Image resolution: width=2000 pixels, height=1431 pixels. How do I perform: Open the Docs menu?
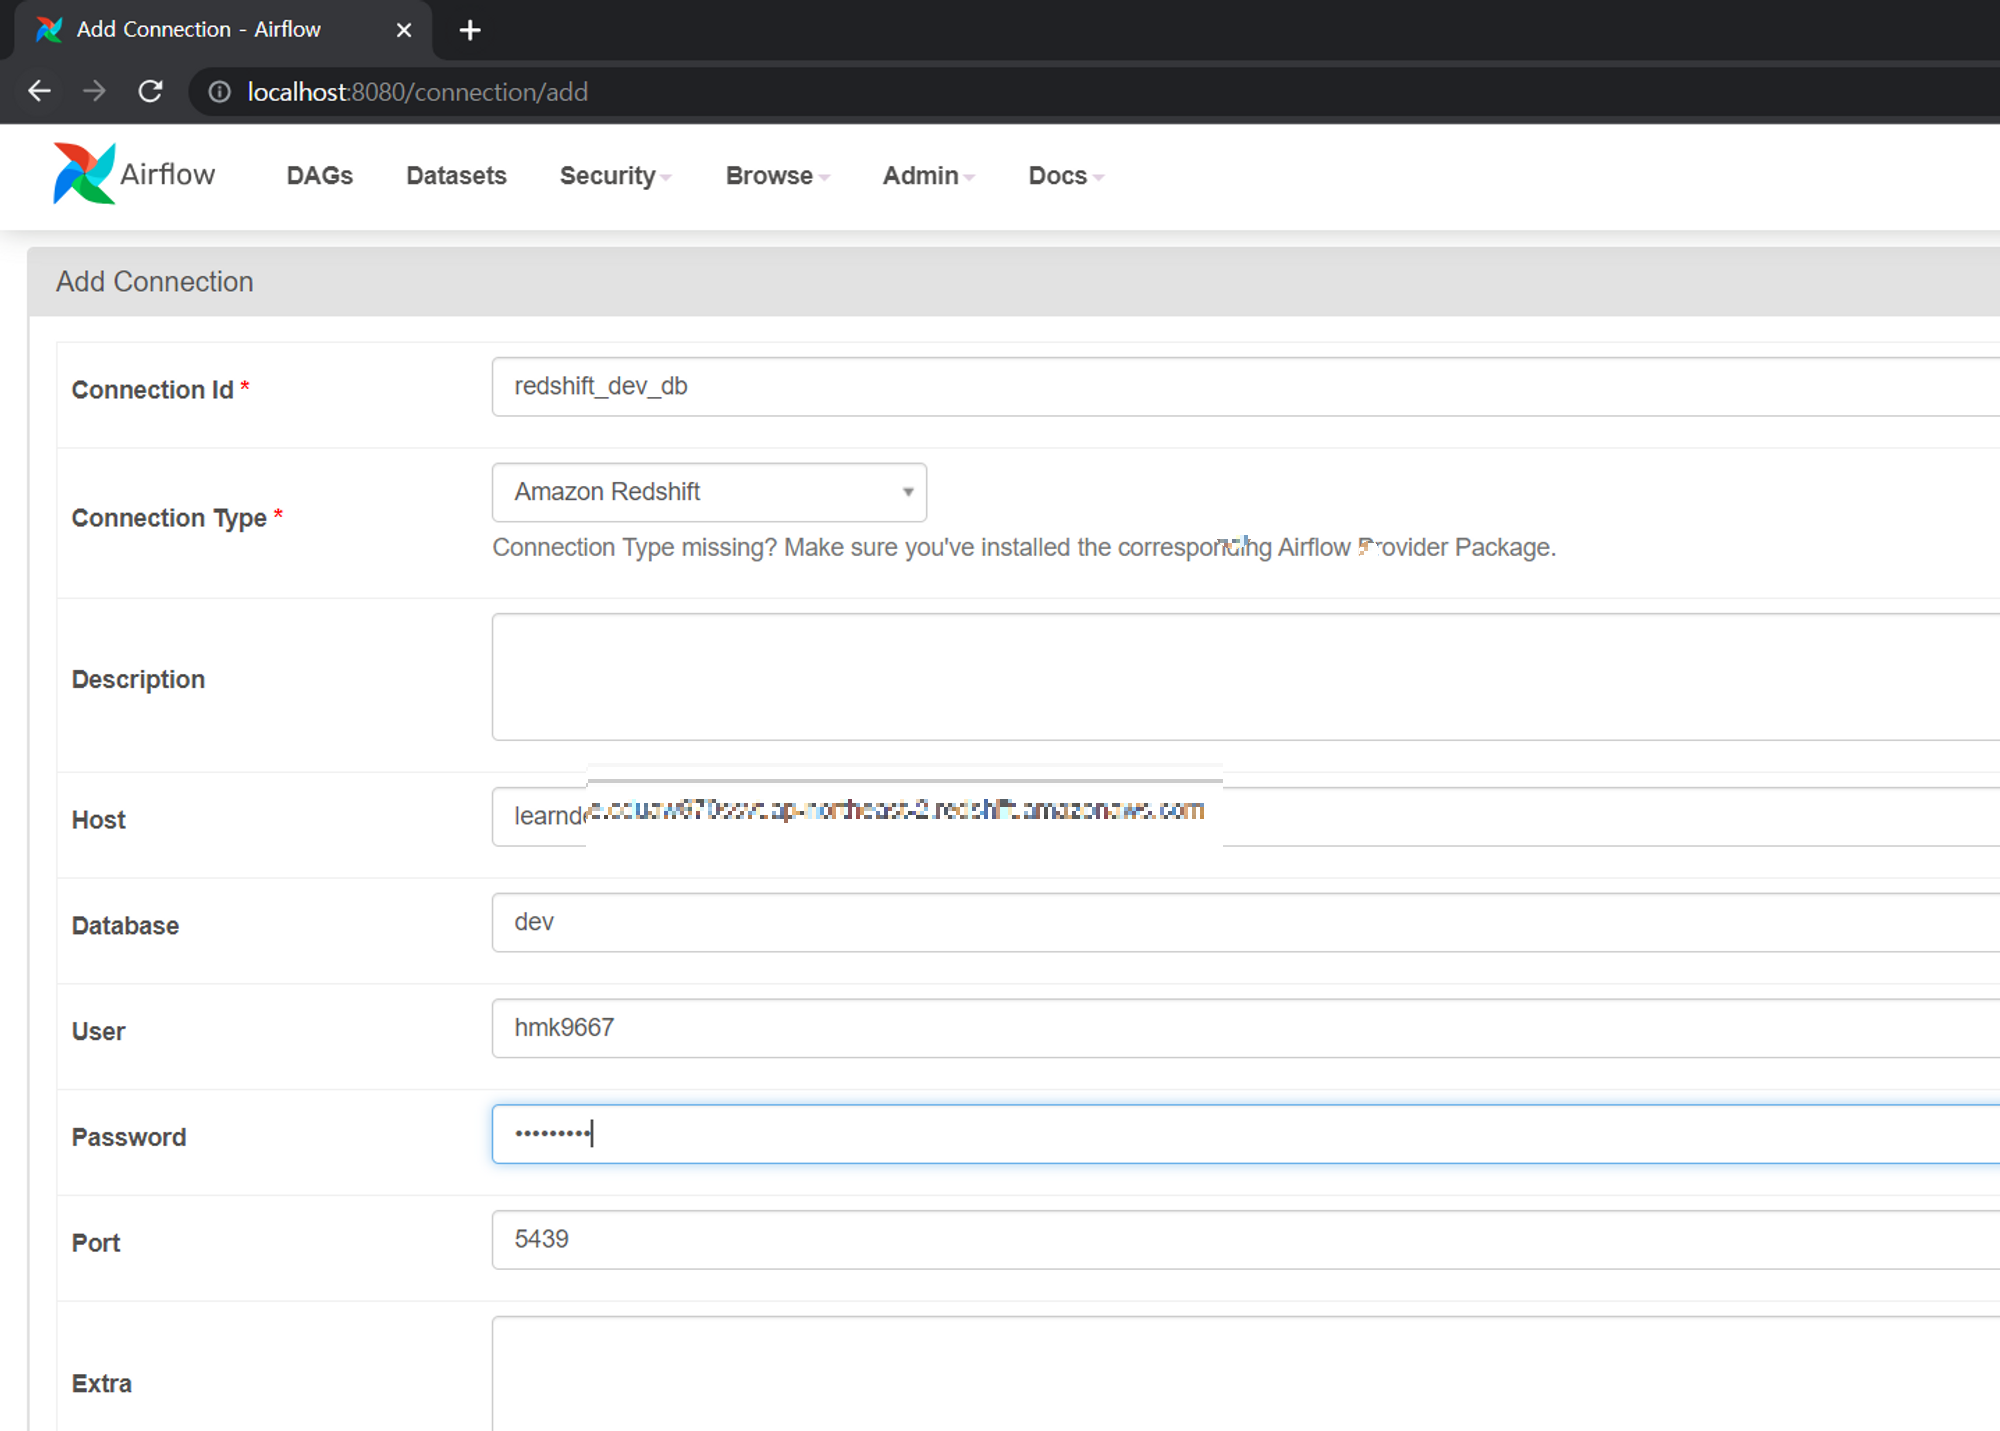point(1065,176)
